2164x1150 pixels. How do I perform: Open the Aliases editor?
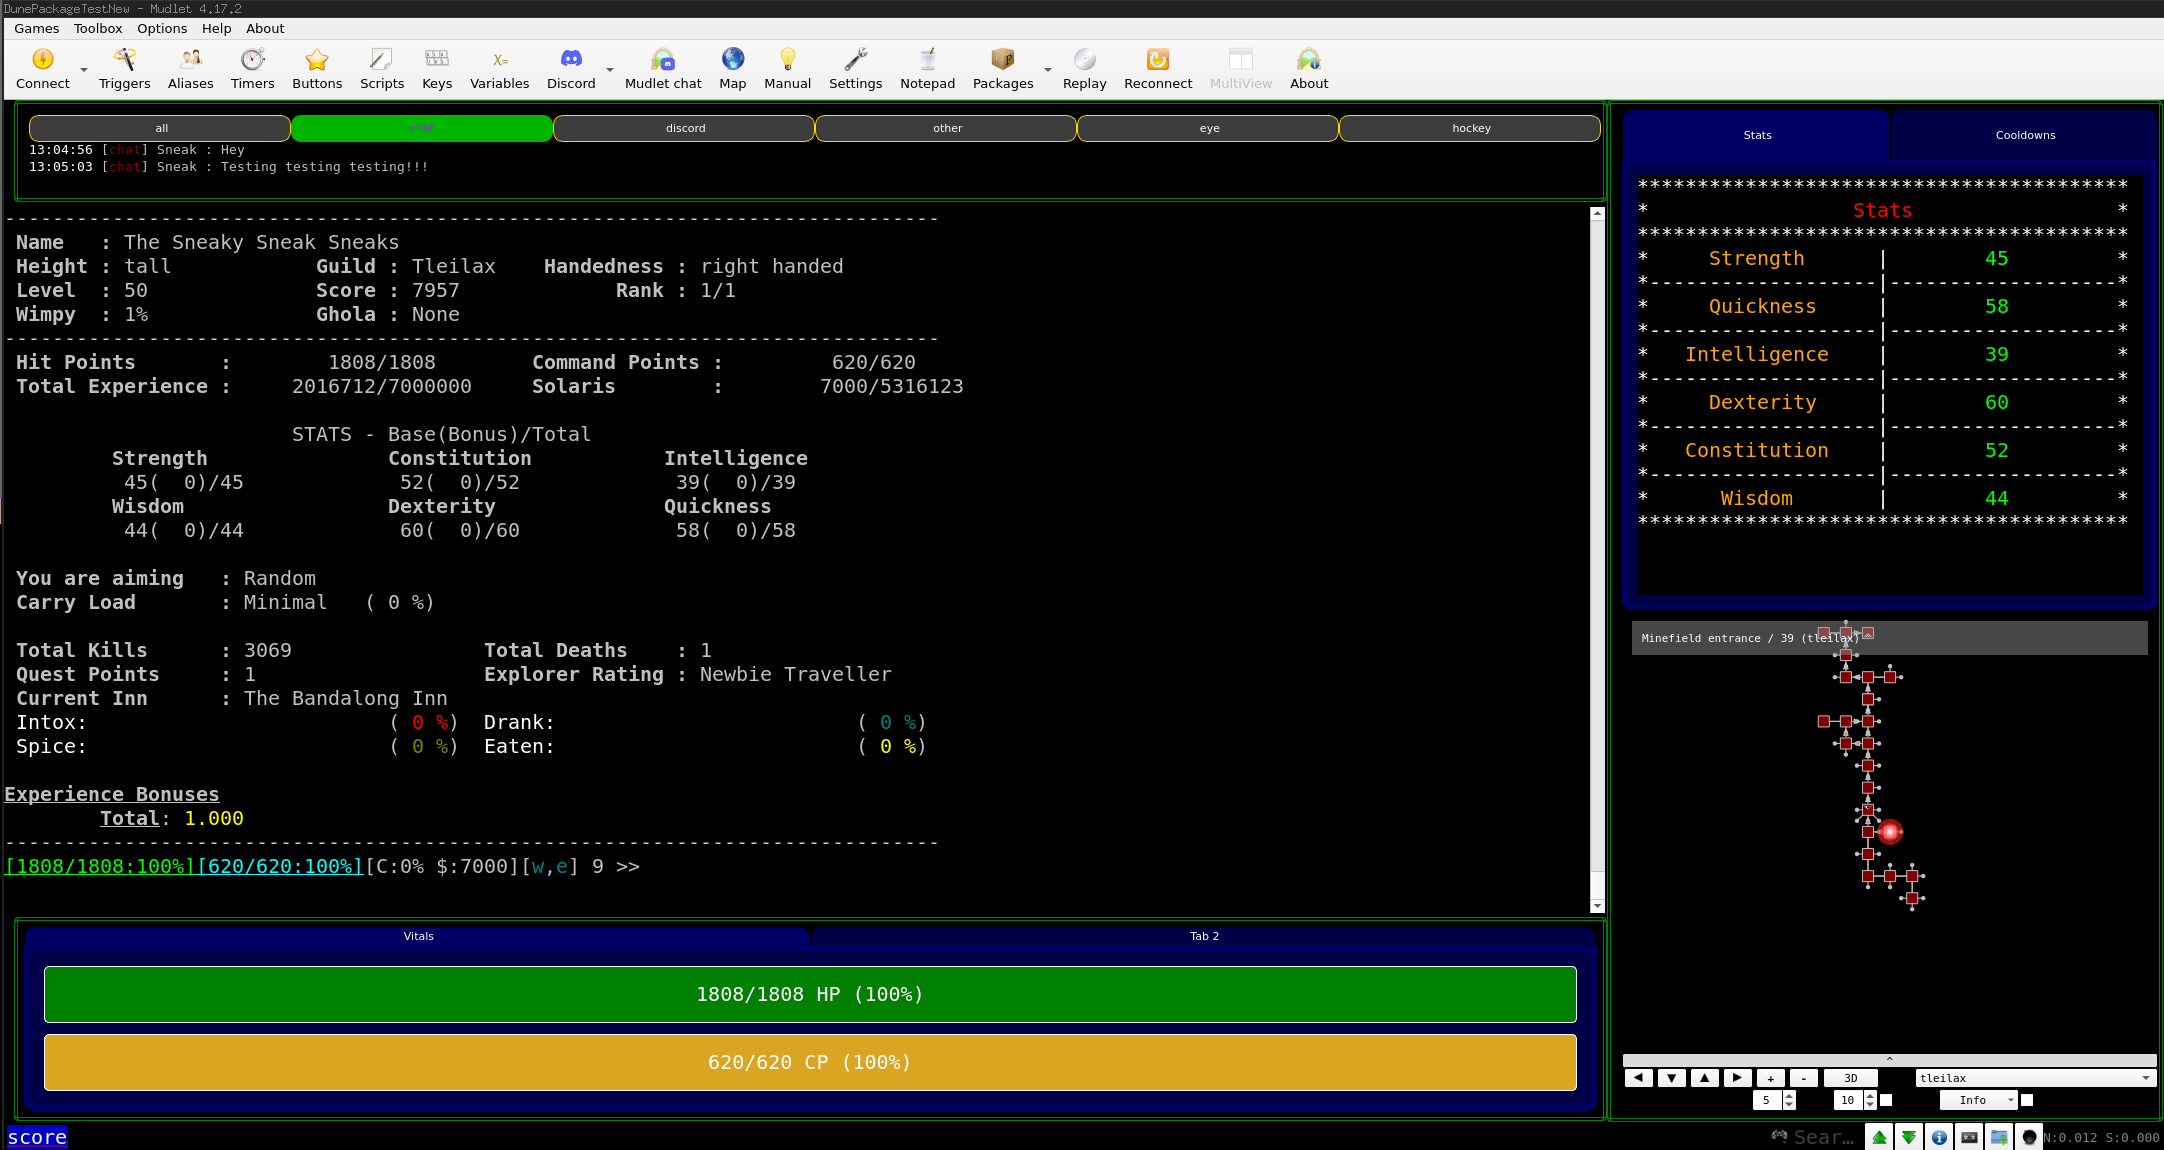pos(190,69)
